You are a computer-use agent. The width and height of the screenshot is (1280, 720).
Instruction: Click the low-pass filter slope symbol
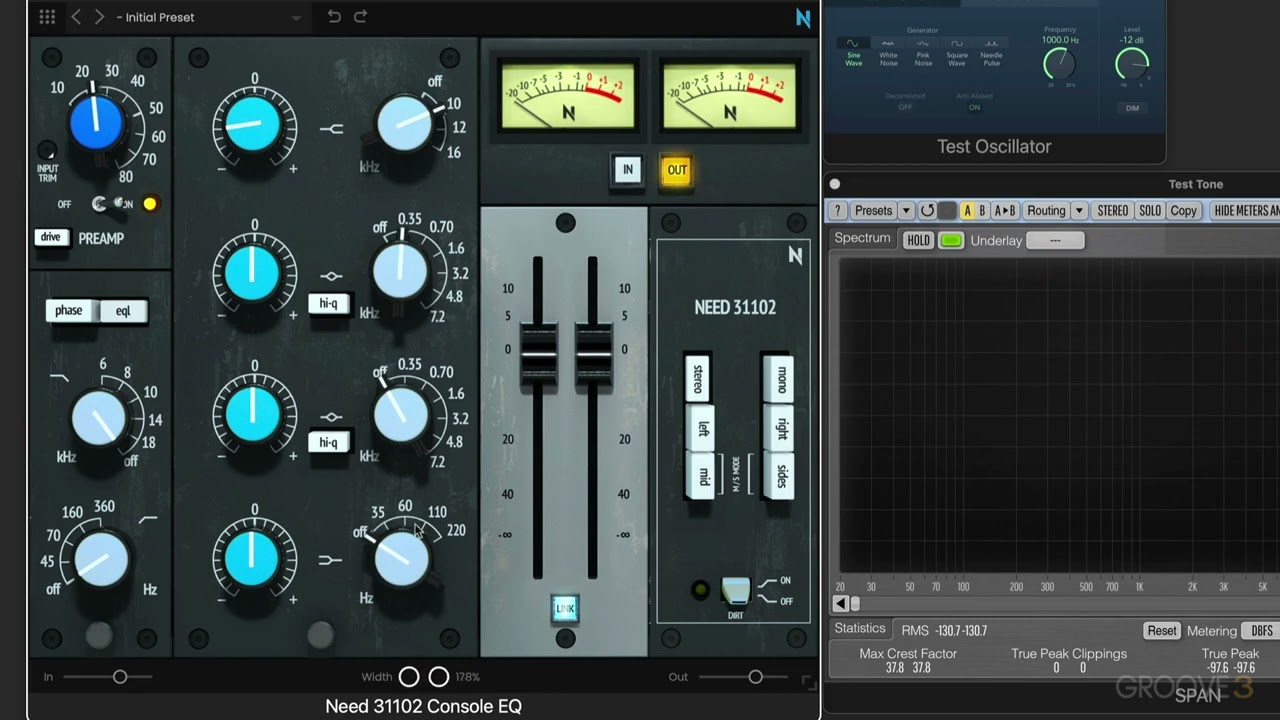point(59,379)
